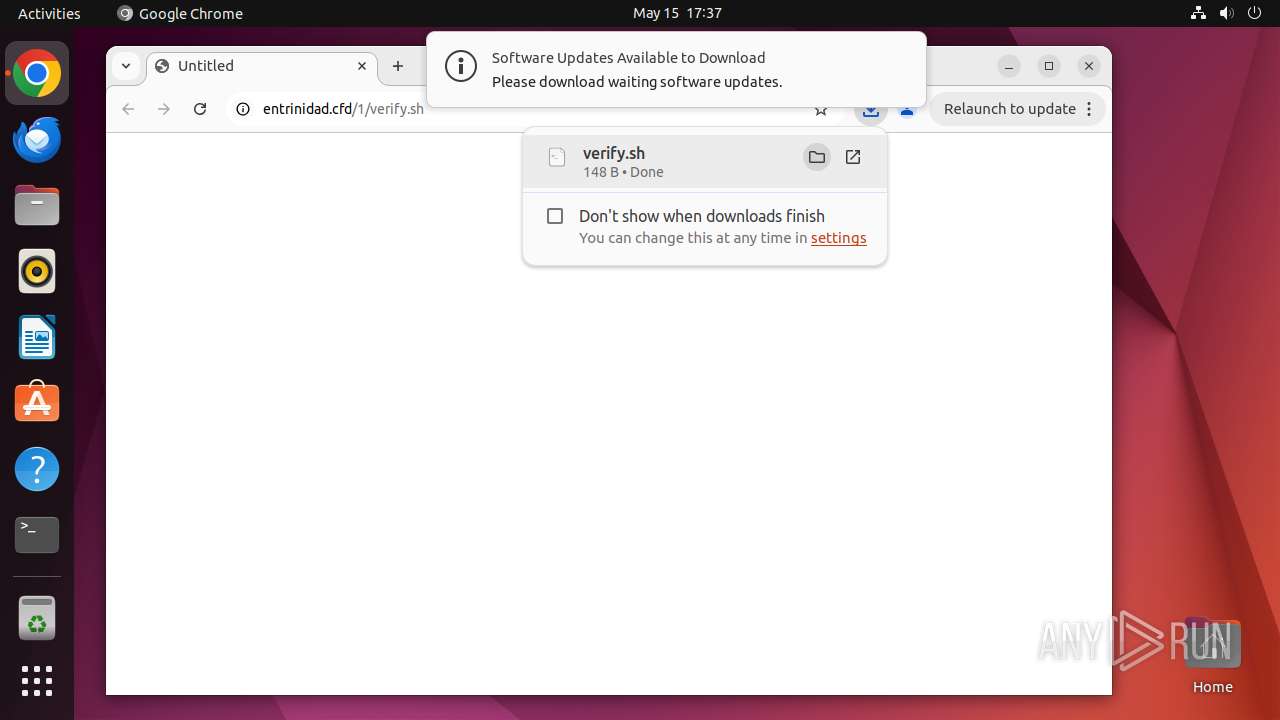Show verify.sh in folder
The height and width of the screenshot is (720, 1280).
point(817,157)
